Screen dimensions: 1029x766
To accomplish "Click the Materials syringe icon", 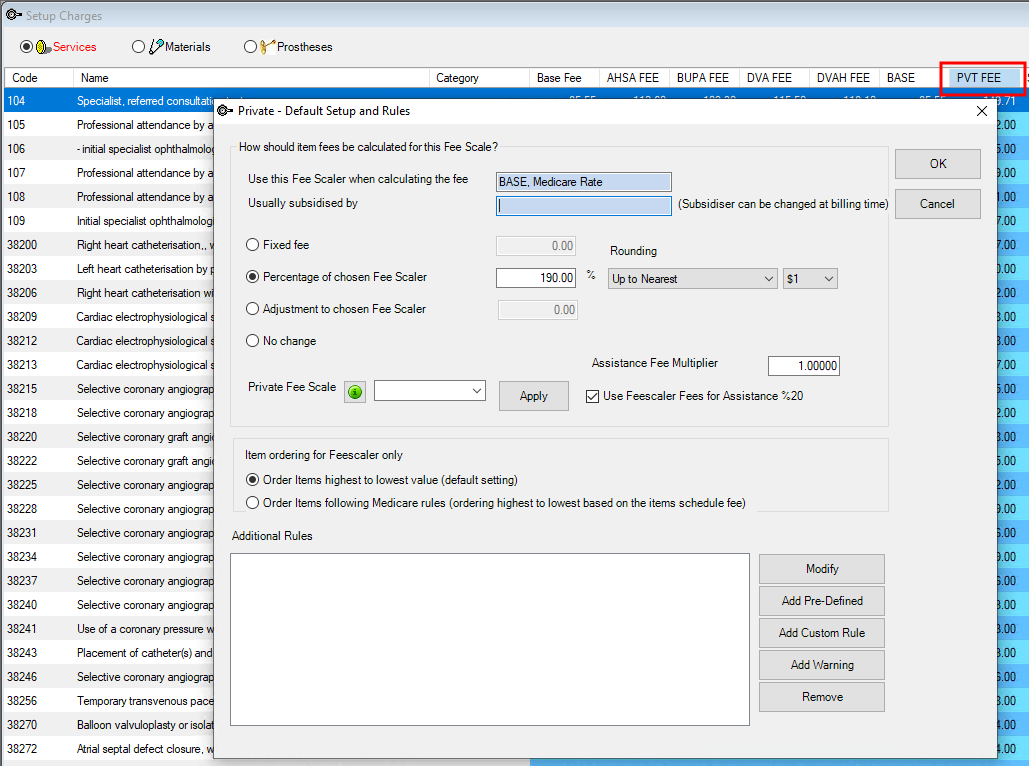I will 156,47.
